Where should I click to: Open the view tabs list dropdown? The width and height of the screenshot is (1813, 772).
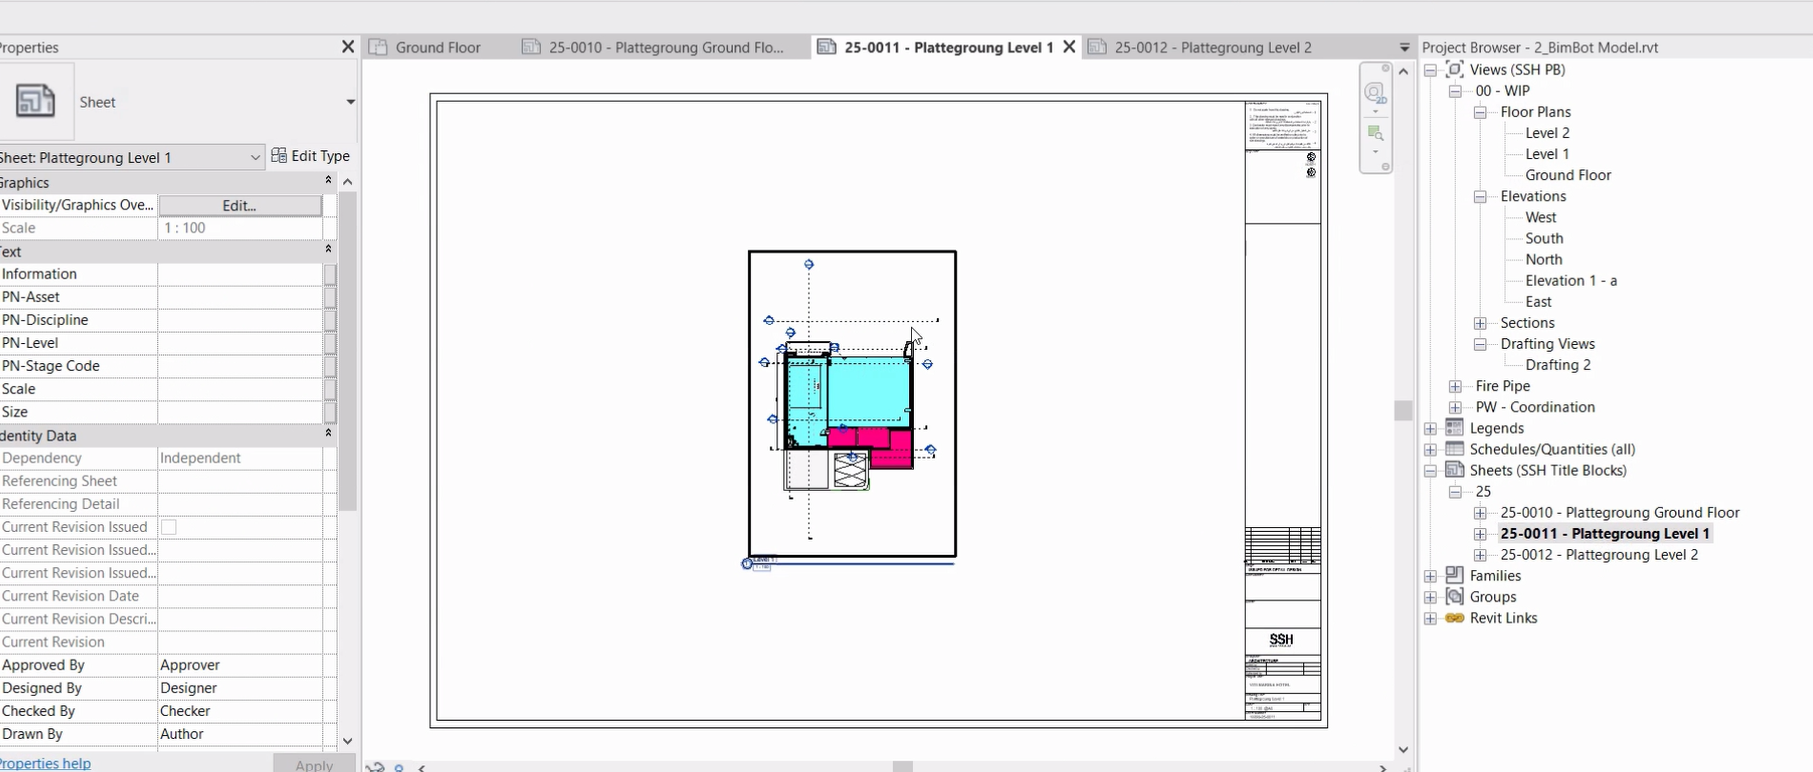point(1404,47)
